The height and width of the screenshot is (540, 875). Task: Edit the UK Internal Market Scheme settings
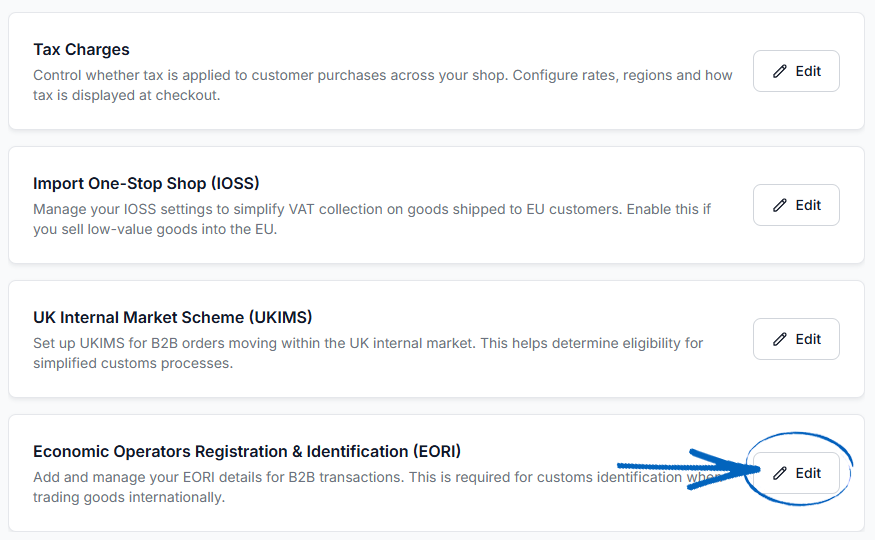click(796, 339)
